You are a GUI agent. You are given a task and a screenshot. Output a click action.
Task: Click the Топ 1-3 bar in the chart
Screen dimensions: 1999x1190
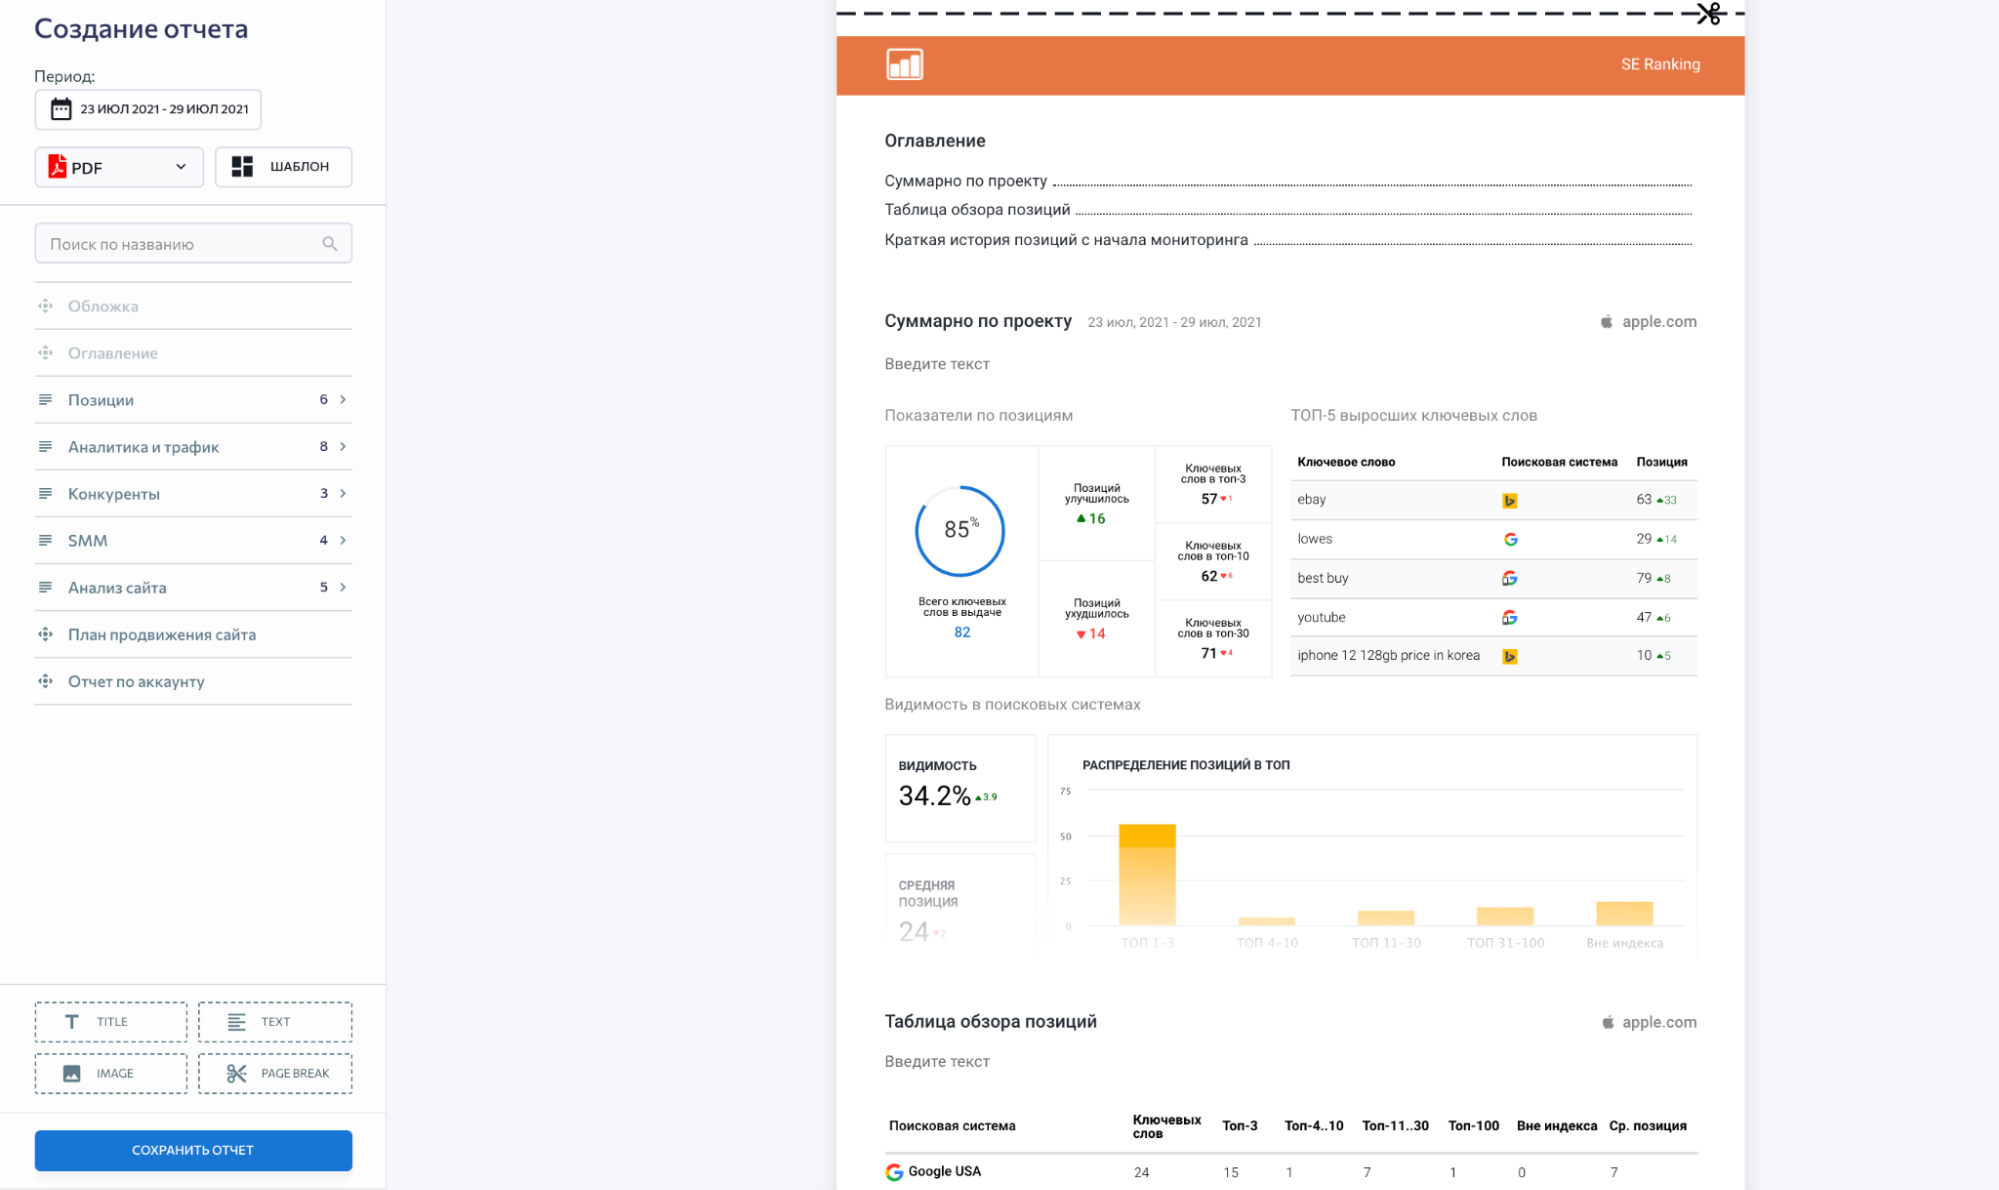tap(1147, 875)
